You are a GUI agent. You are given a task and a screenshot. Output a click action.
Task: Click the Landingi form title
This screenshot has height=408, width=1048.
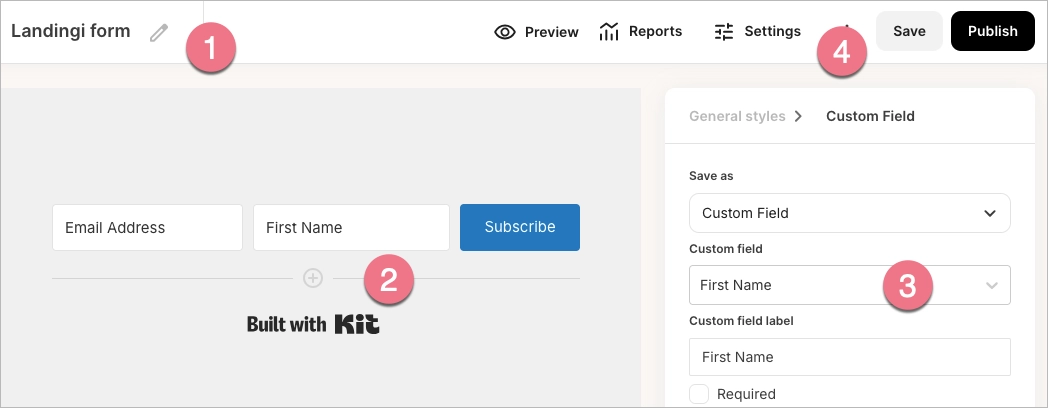71,31
